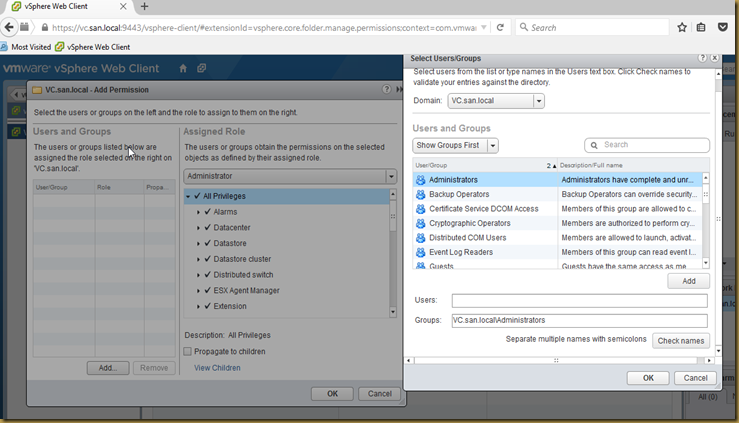Image resolution: width=739 pixels, height=423 pixels.
Task: Click the Users text input field
Action: (579, 301)
